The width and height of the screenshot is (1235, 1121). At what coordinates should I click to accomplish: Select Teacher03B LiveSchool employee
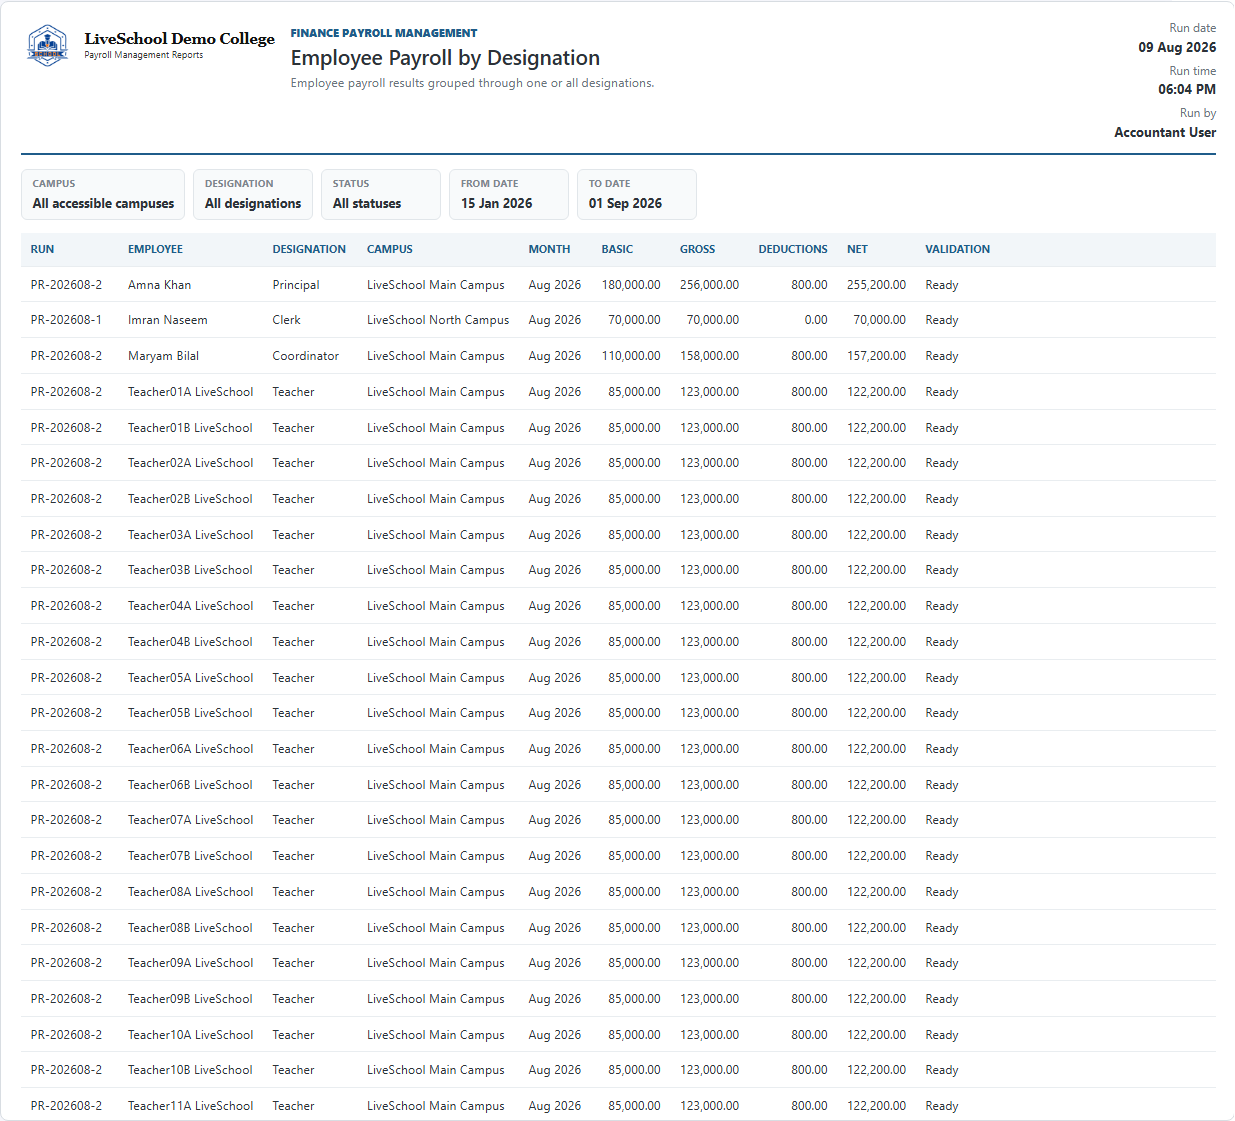[190, 570]
